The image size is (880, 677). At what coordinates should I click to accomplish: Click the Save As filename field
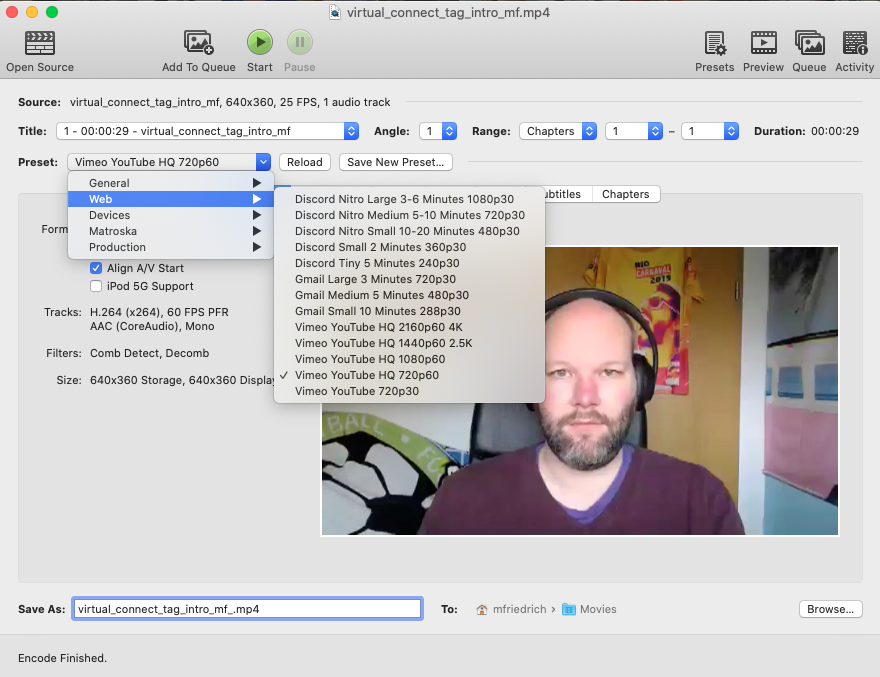pos(247,609)
